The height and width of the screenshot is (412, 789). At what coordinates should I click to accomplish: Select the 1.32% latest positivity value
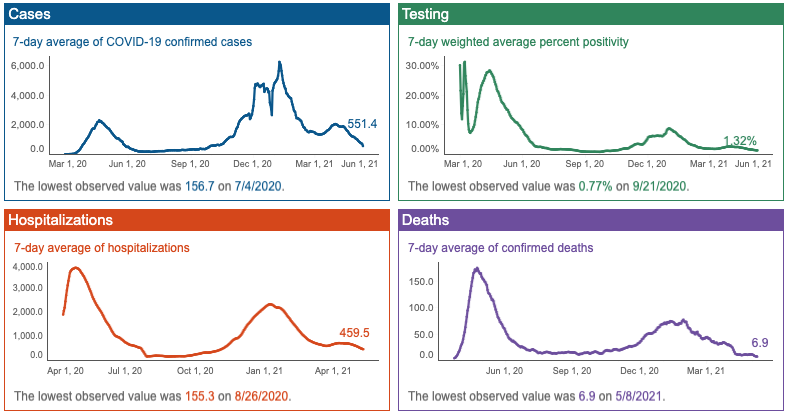(740, 141)
